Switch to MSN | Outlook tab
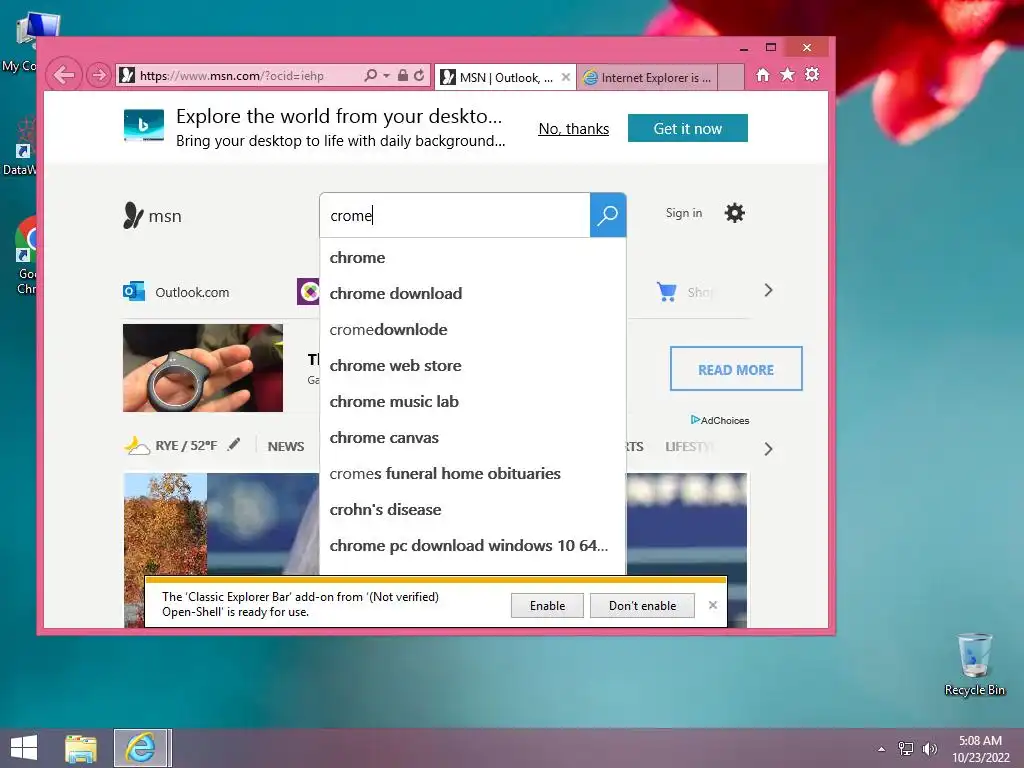The height and width of the screenshot is (768, 1024). (498, 78)
